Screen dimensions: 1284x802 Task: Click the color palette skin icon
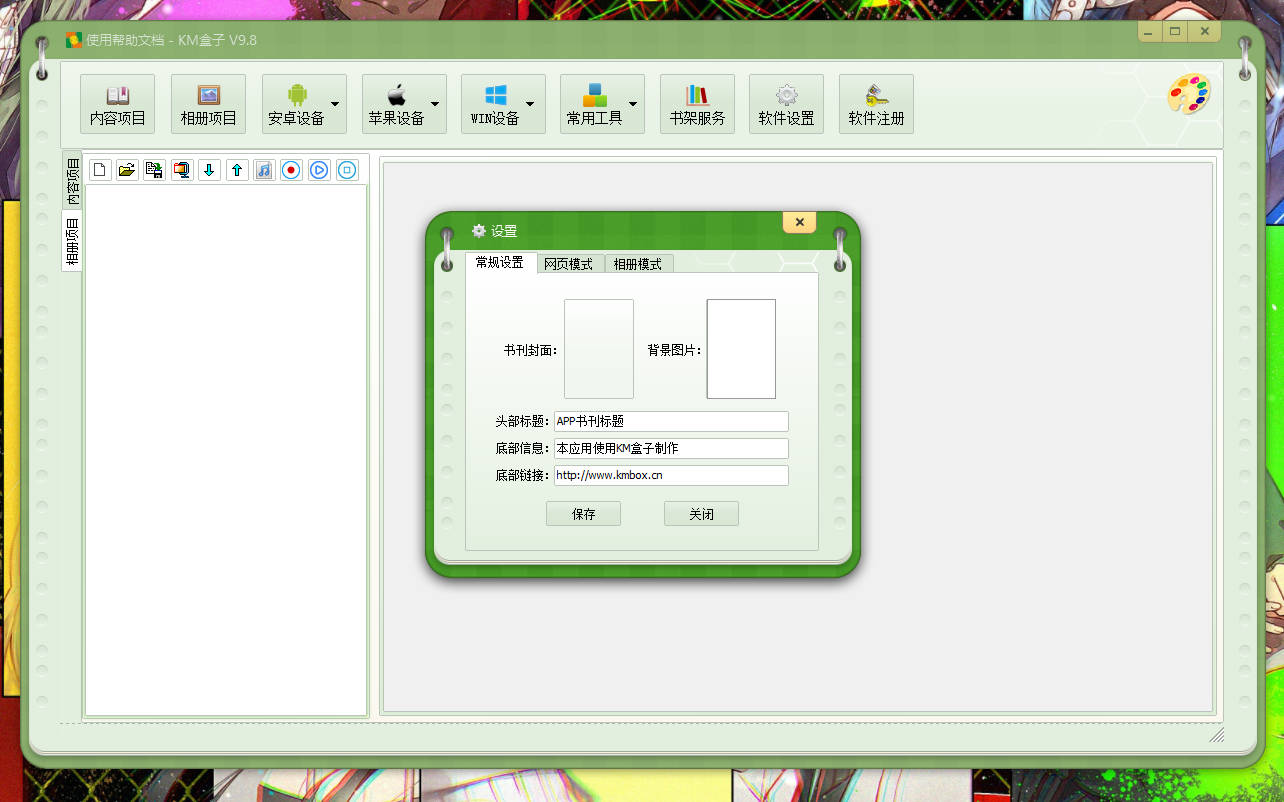point(1189,95)
